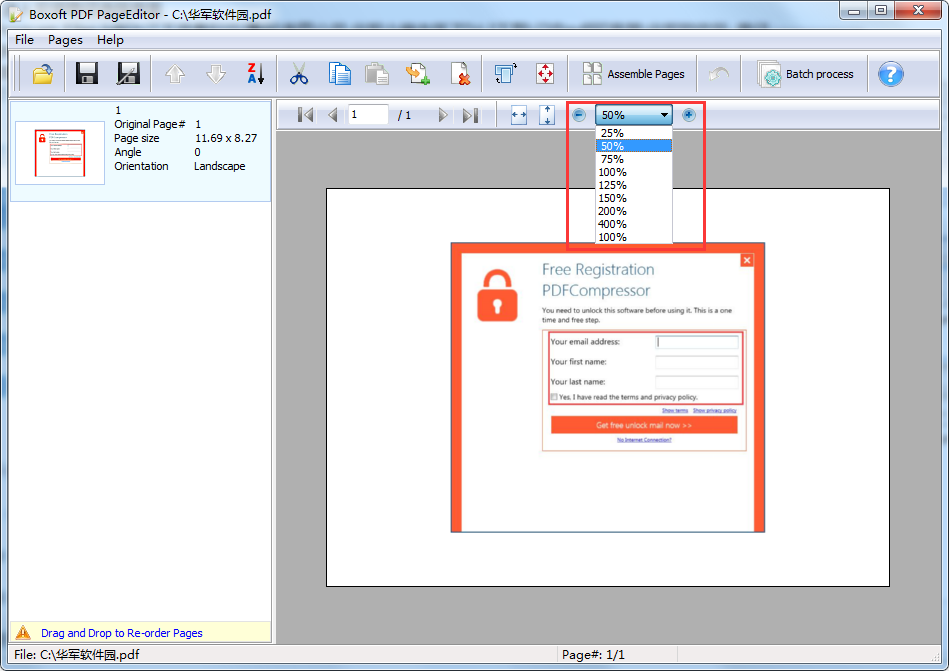Paste the copied page
The width and height of the screenshot is (949, 671).
pyautogui.click(x=377, y=73)
